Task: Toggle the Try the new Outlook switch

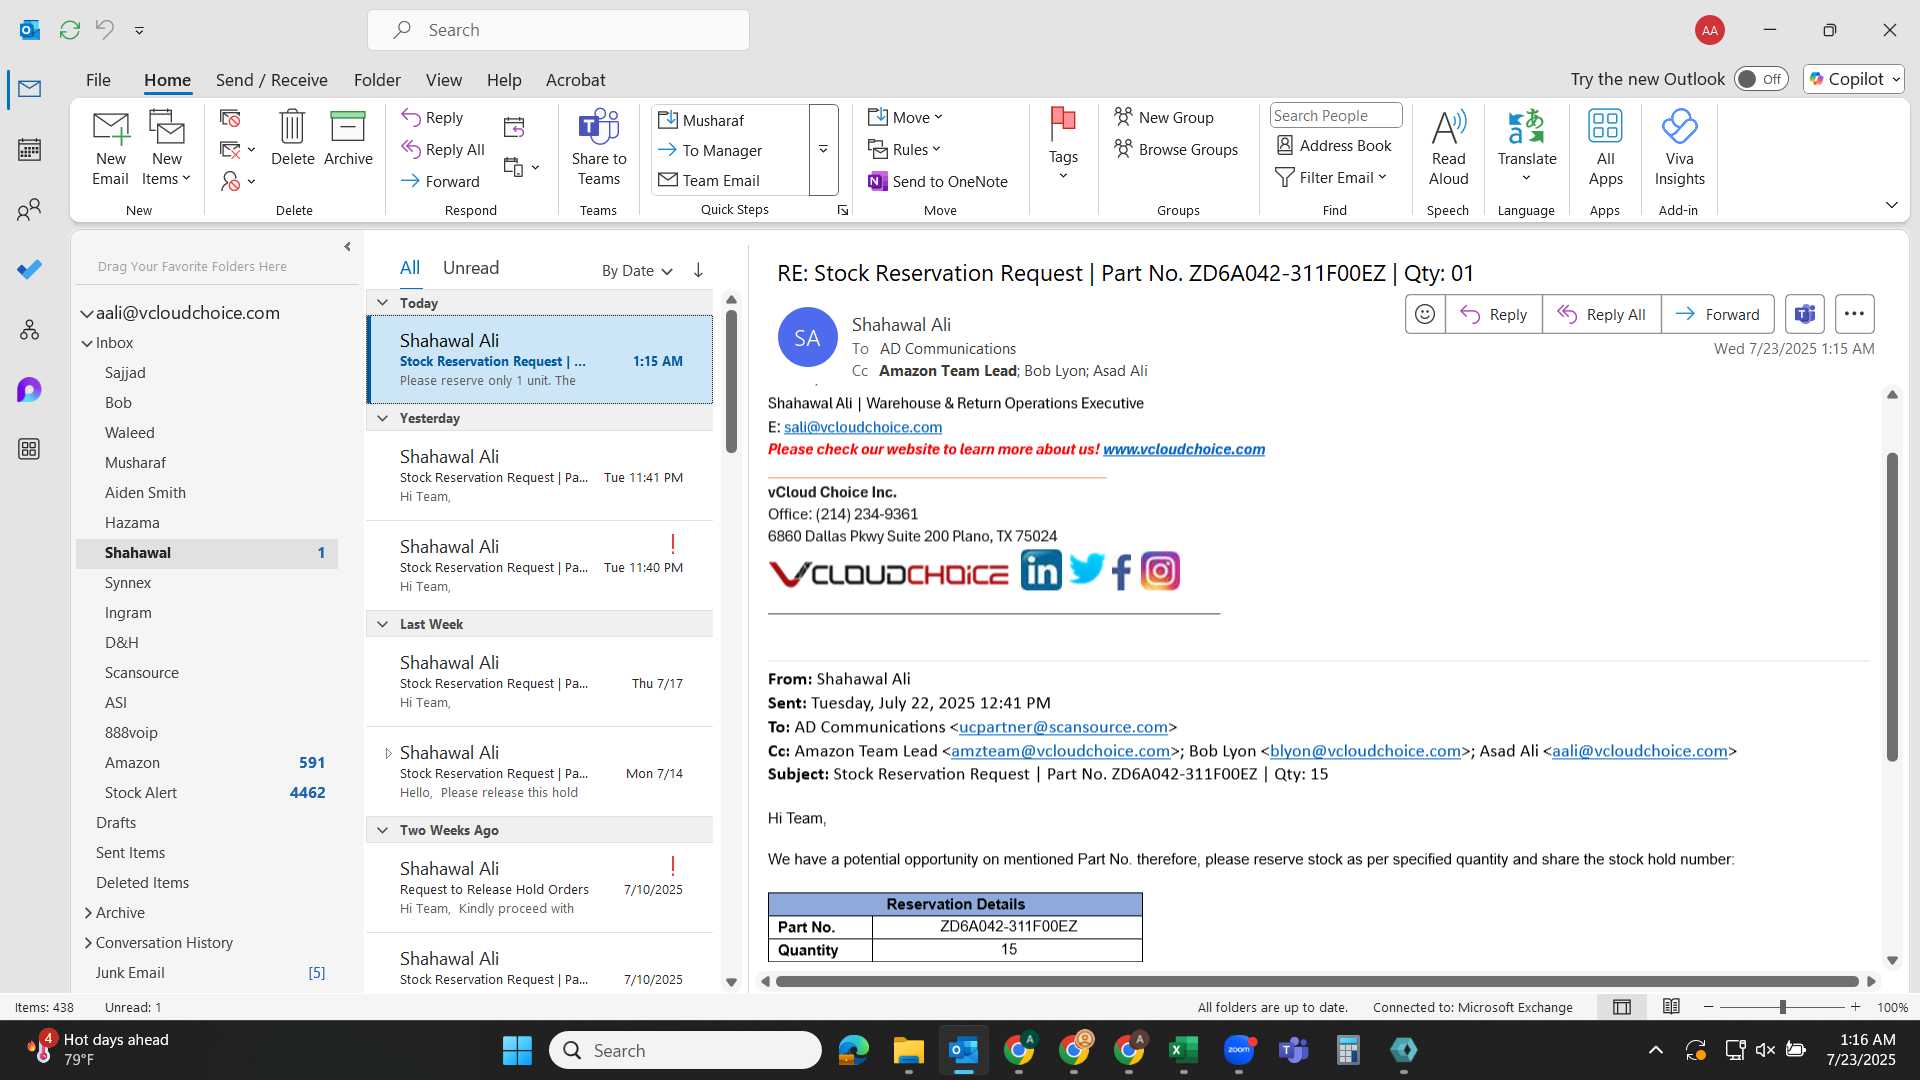Action: [1761, 79]
